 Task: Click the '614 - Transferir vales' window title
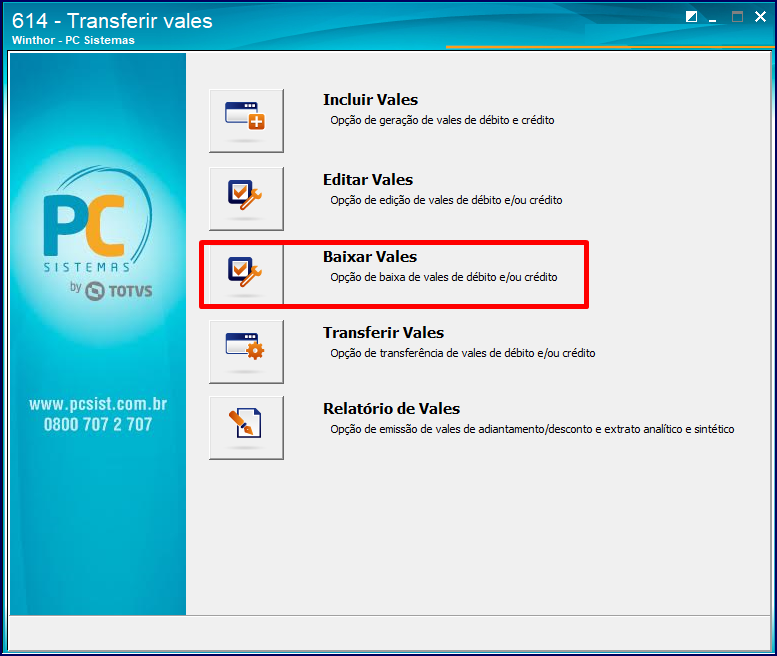(x=112, y=21)
